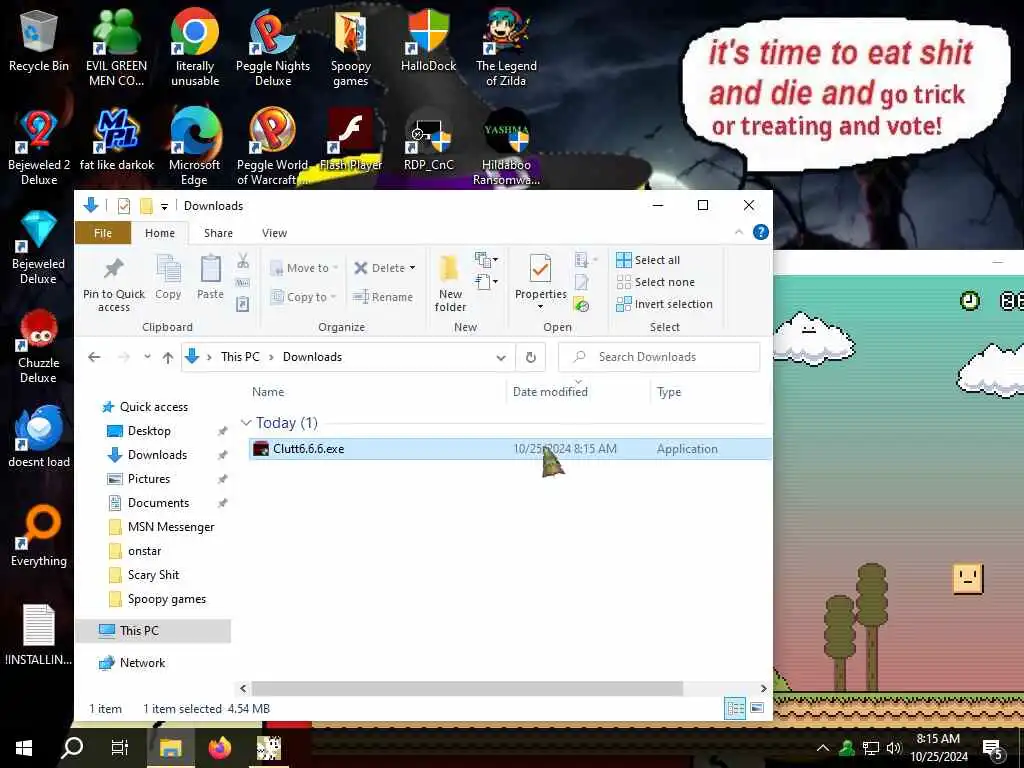Screen dimensions: 1024x768
Task: Open the 'literally unusable' Chrome shortcut
Action: click(x=195, y=47)
